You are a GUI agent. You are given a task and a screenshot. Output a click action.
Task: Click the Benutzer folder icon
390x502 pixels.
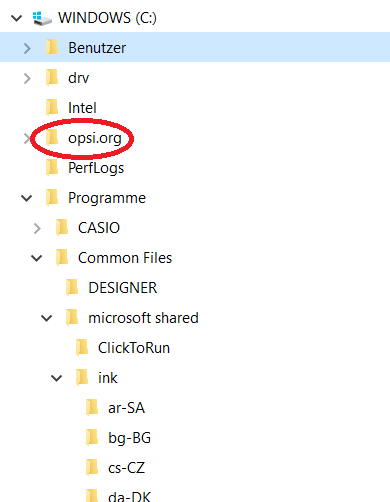[x=52, y=47]
